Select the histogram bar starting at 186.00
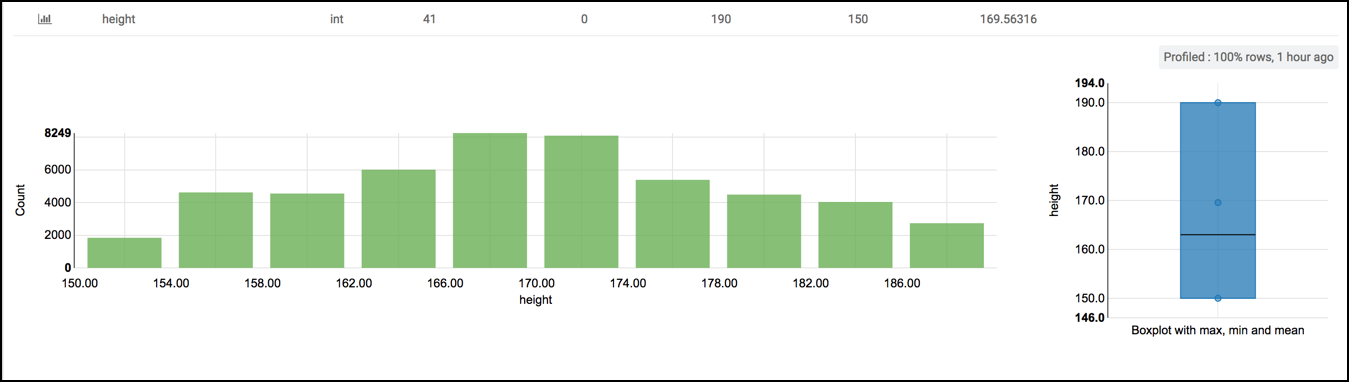Image resolution: width=1349 pixels, height=382 pixels. pos(947,246)
